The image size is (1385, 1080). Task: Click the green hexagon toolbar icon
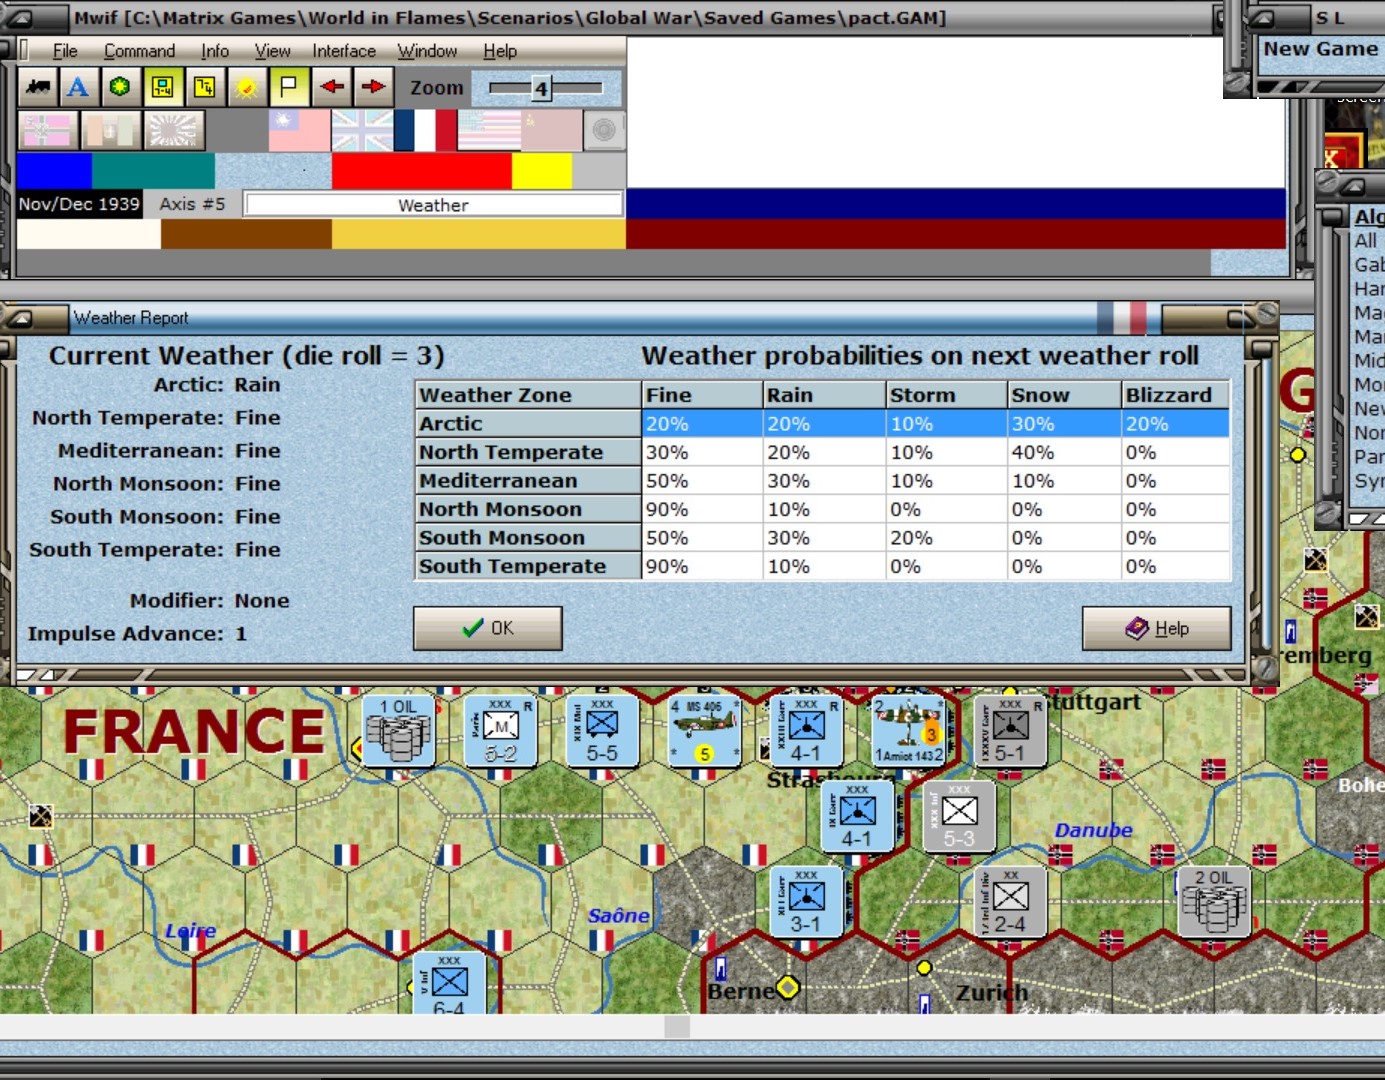(x=120, y=88)
